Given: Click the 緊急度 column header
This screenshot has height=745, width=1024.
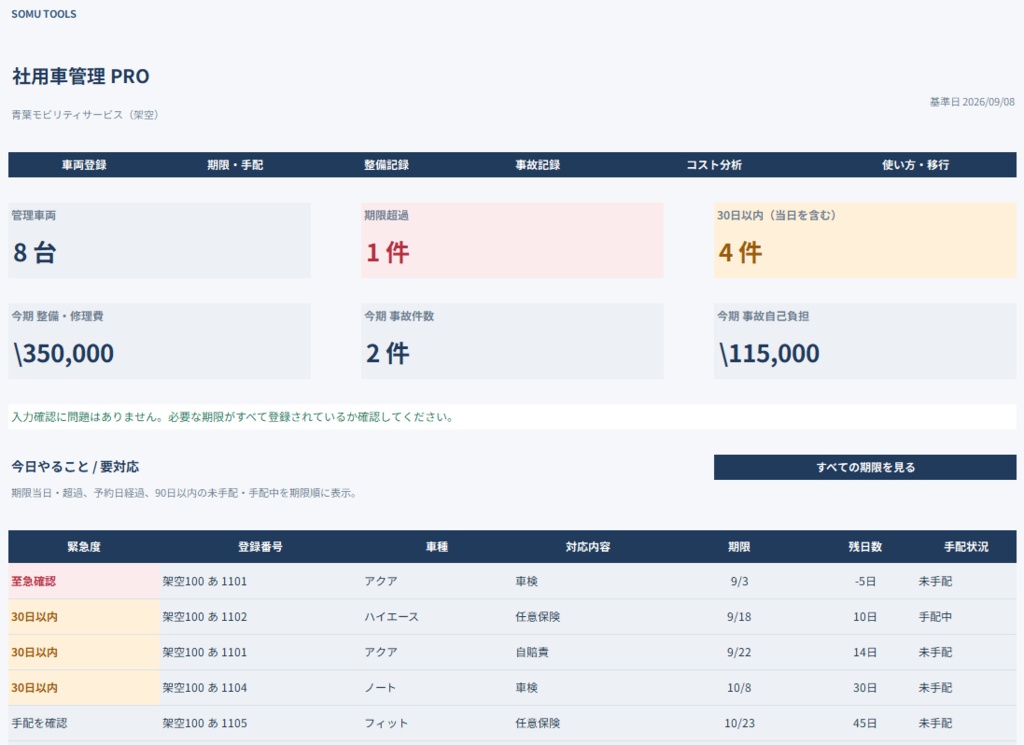Looking at the screenshot, I should [84, 547].
